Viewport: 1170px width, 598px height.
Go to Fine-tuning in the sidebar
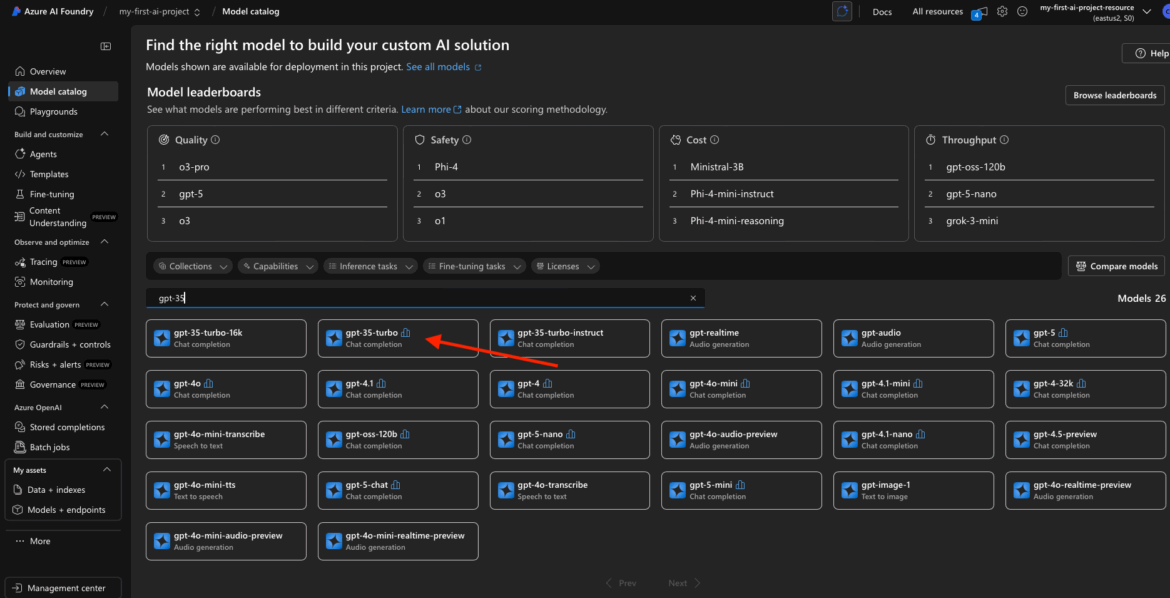point(51,194)
